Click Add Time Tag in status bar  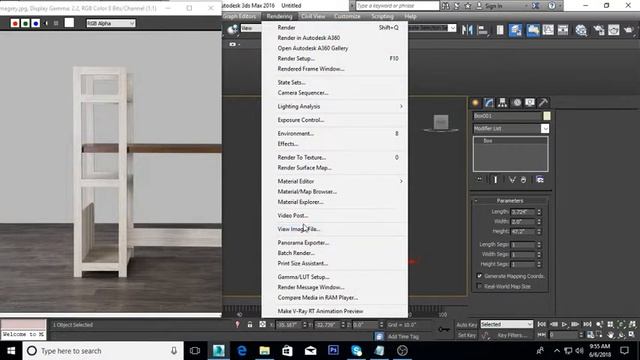404,336
